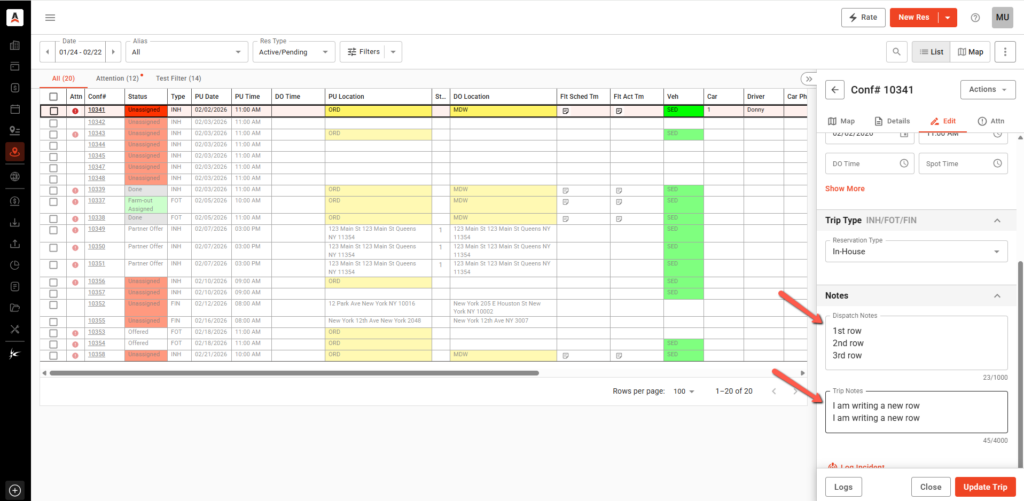
Task: Click into the Trip Notes text field
Action: [x=915, y=411]
